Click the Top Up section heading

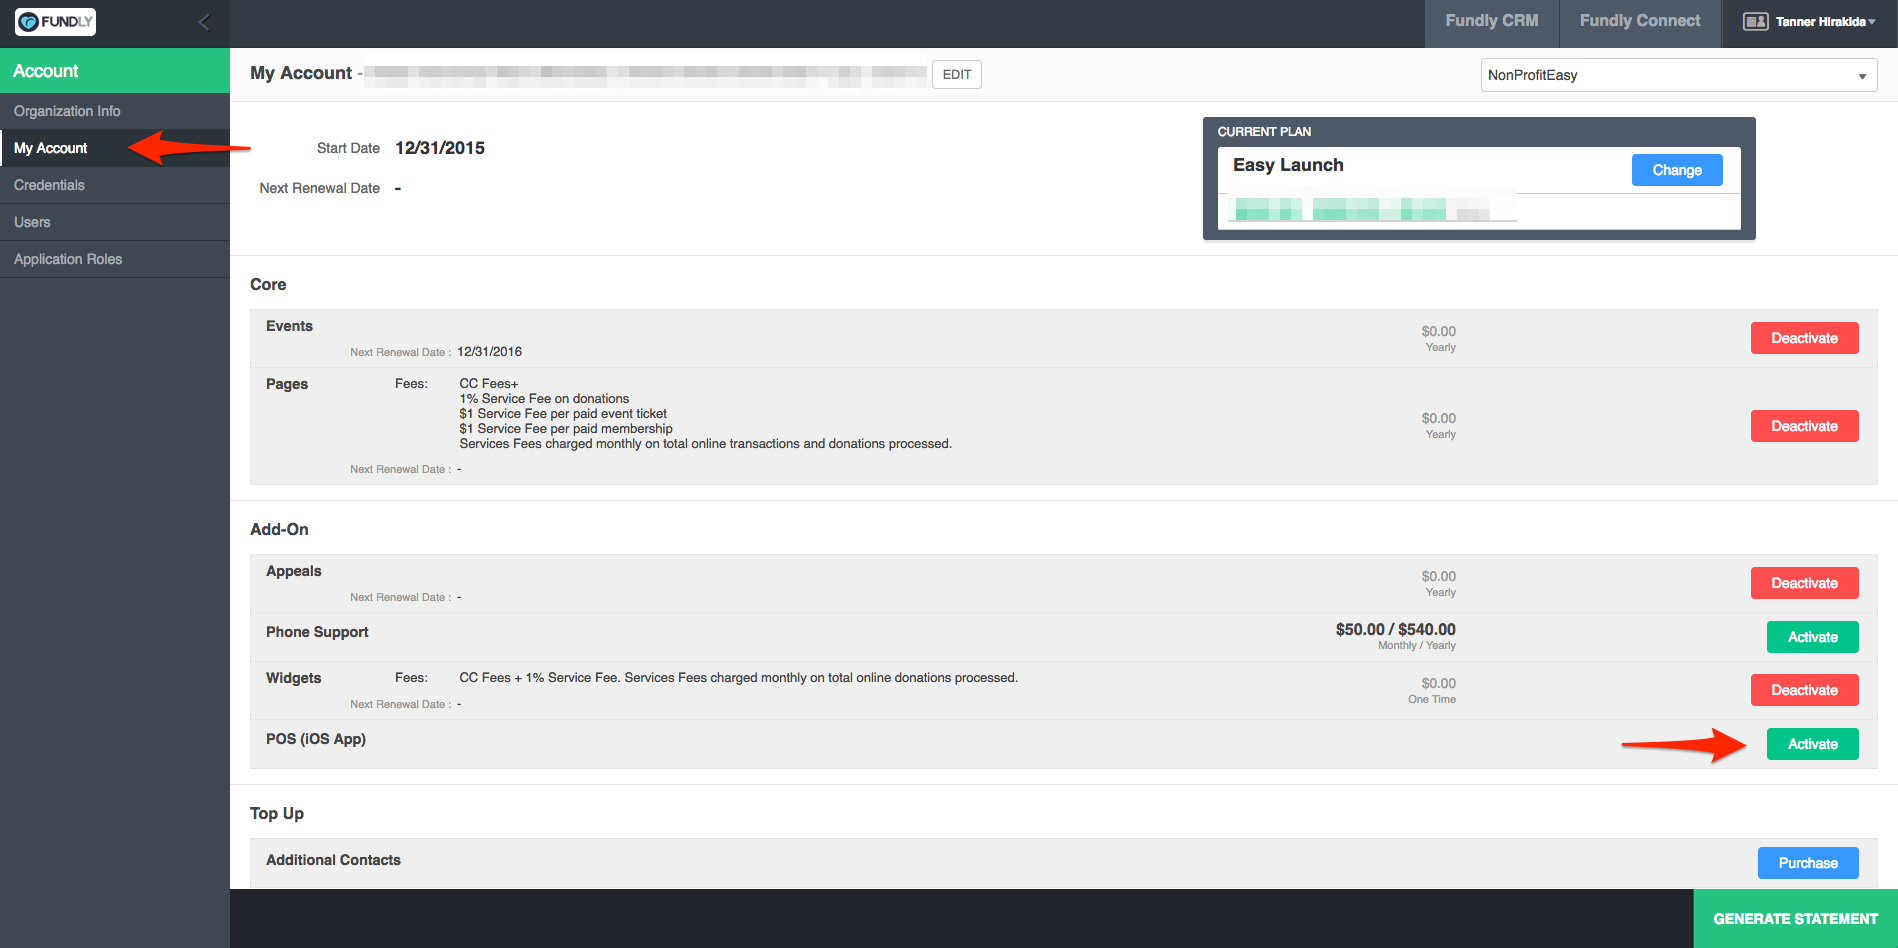click(x=277, y=813)
